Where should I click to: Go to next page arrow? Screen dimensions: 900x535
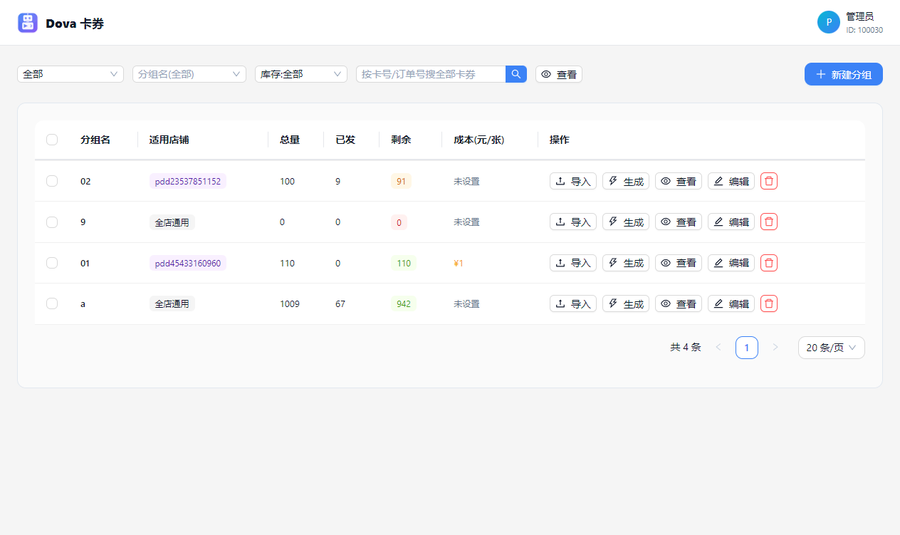pyautogui.click(x=775, y=347)
